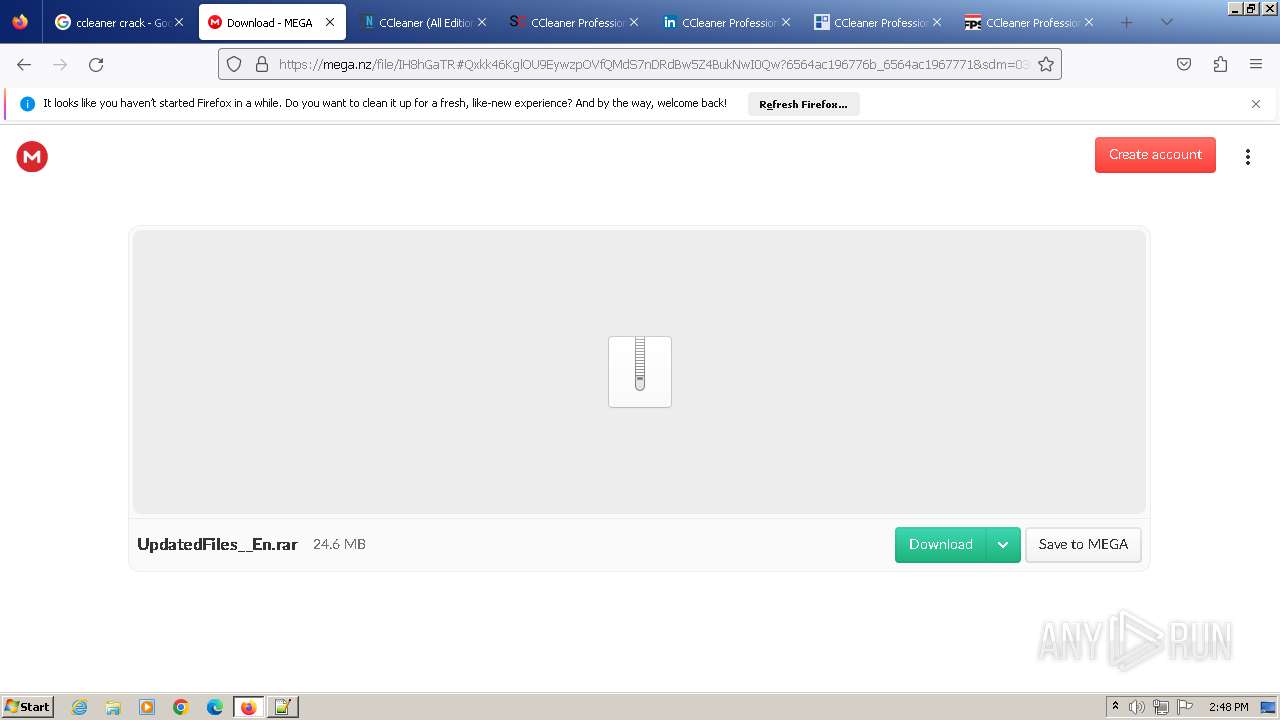Expand Download options dropdown arrow
This screenshot has height=720, width=1280.
point(1003,545)
